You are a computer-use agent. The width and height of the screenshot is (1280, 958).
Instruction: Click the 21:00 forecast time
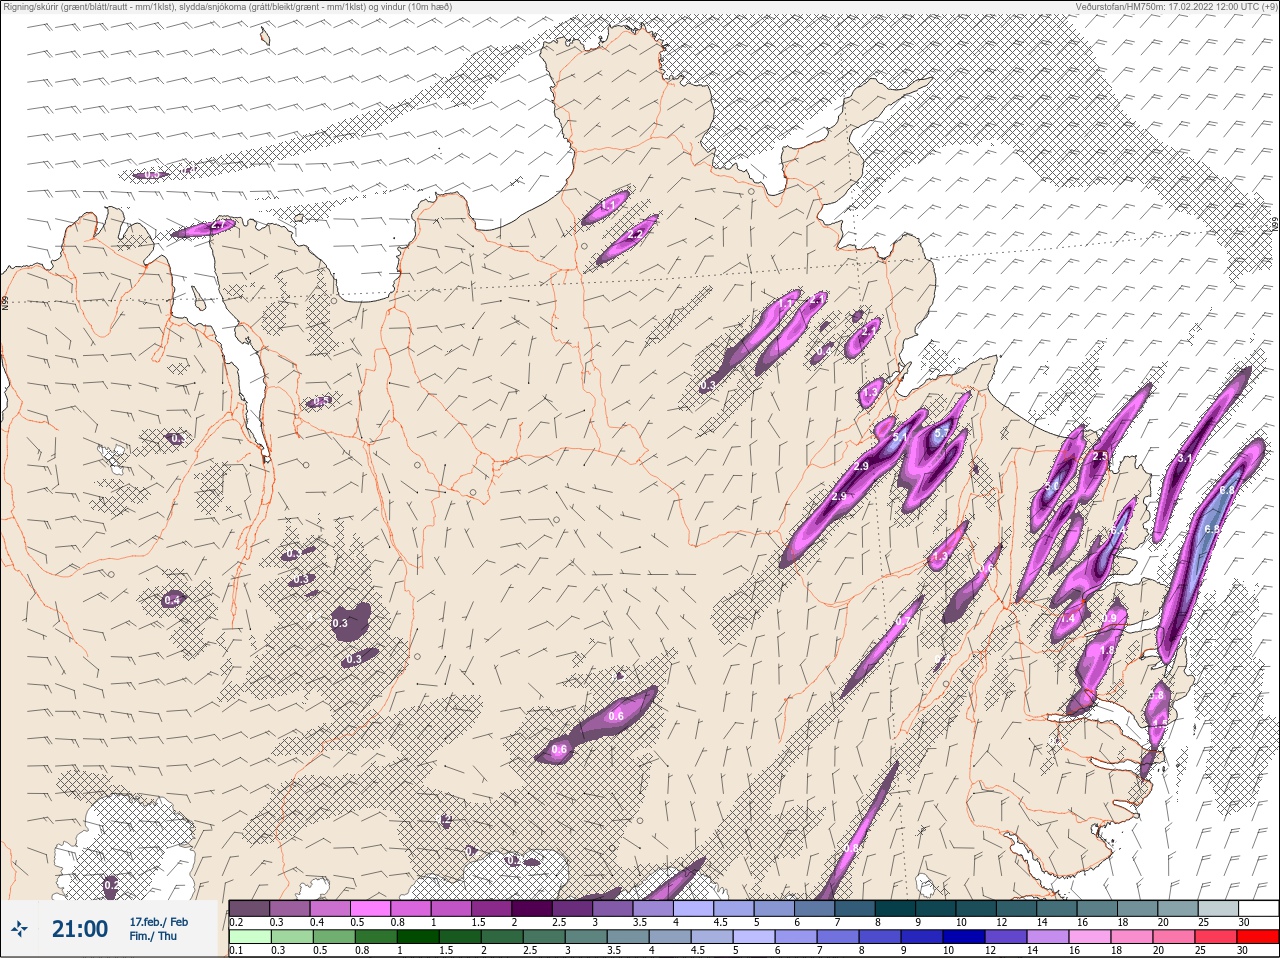tap(80, 929)
